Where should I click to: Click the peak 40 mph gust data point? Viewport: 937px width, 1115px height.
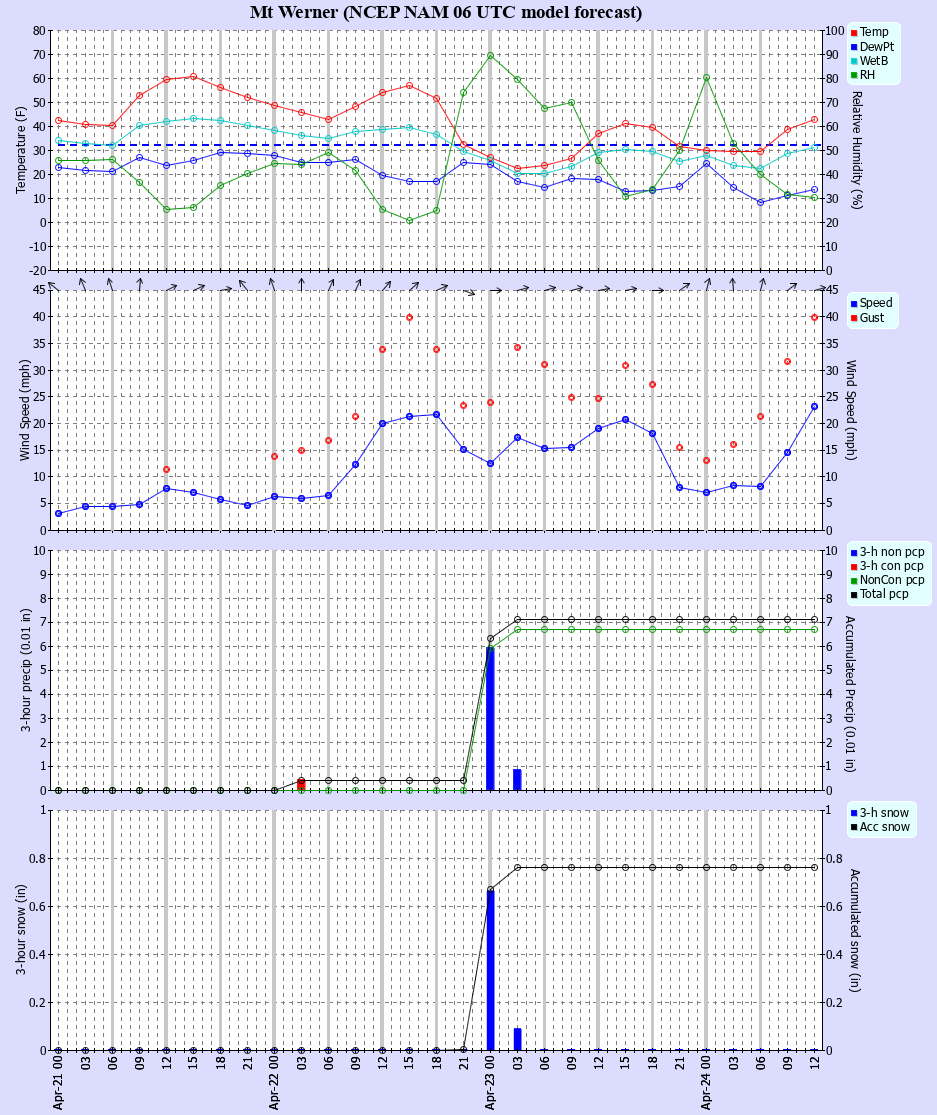point(411,318)
